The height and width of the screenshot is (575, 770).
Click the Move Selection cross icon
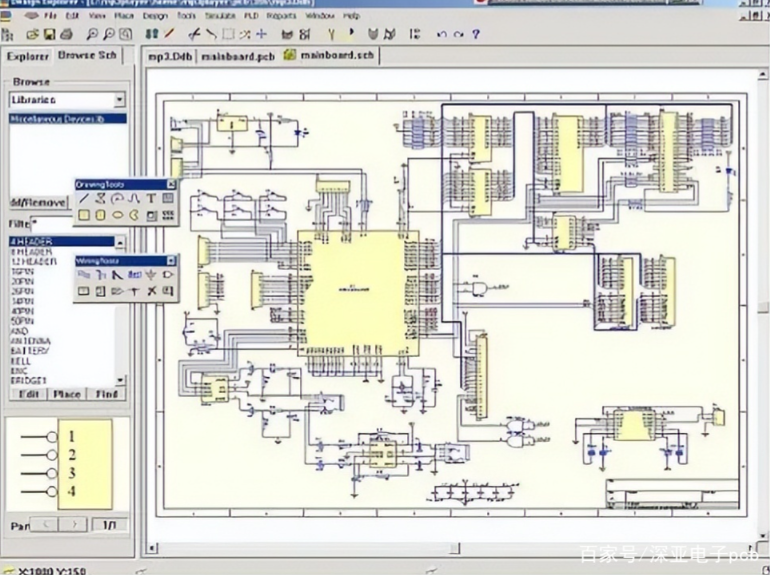coord(262,34)
